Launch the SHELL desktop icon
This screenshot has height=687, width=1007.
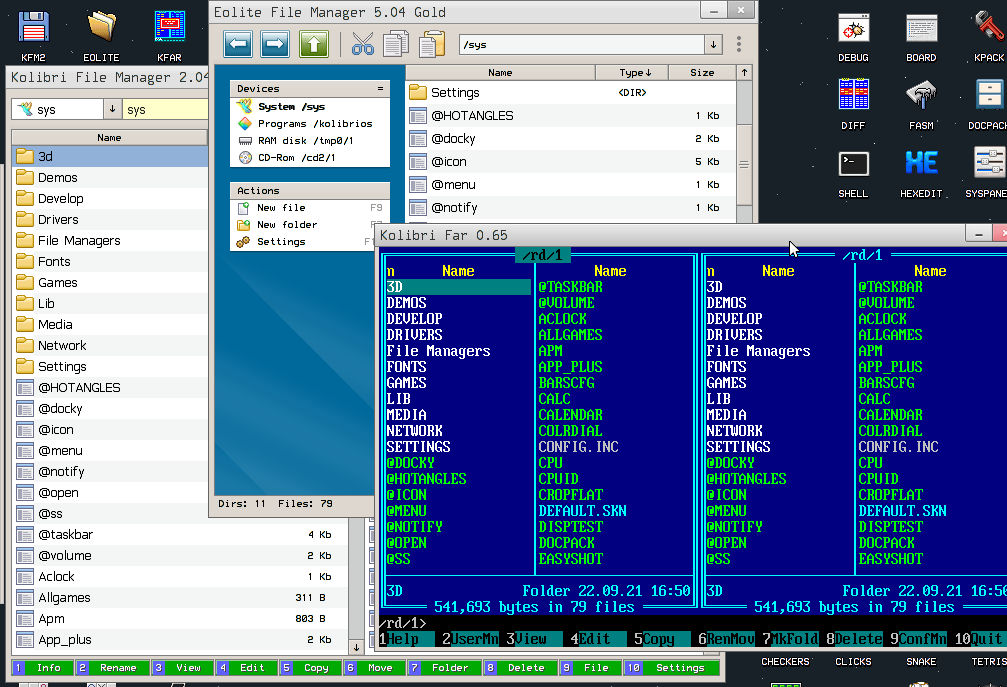(853, 172)
